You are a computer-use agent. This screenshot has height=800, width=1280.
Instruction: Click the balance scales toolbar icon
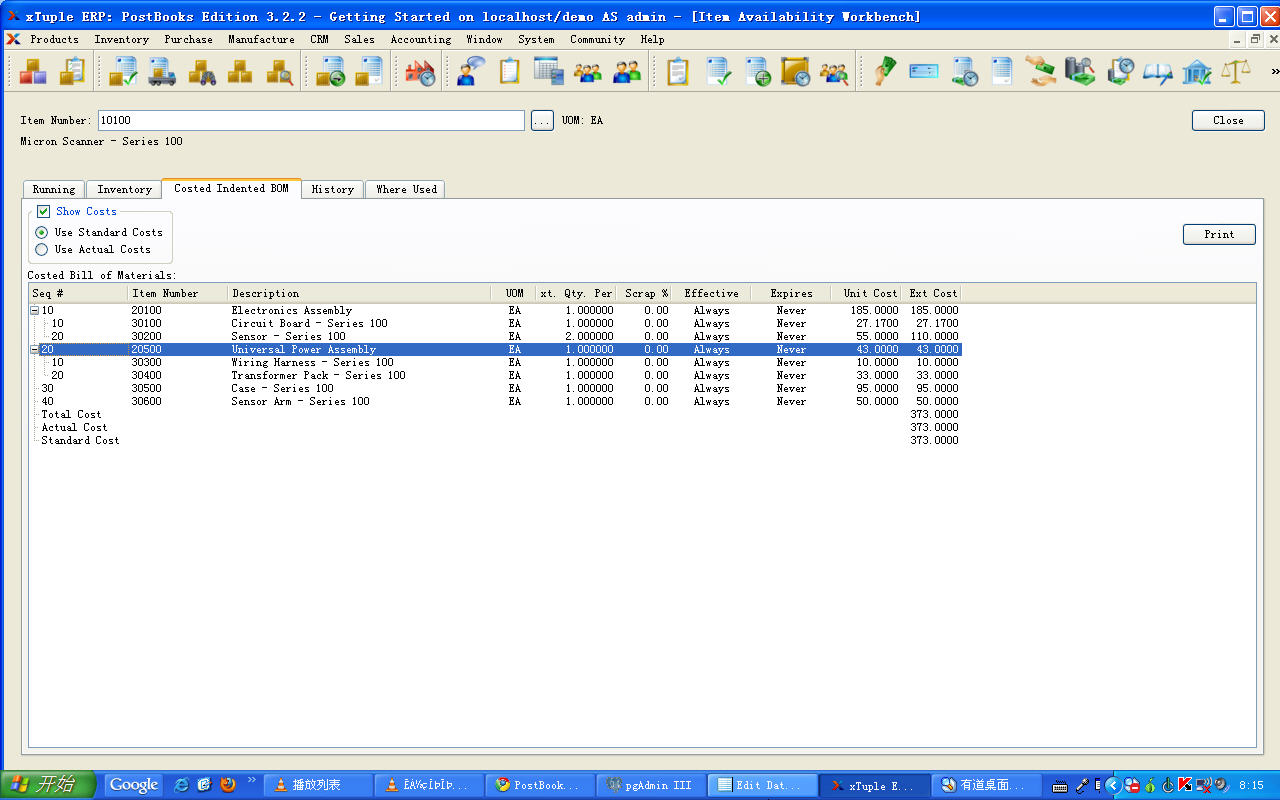click(1236, 72)
